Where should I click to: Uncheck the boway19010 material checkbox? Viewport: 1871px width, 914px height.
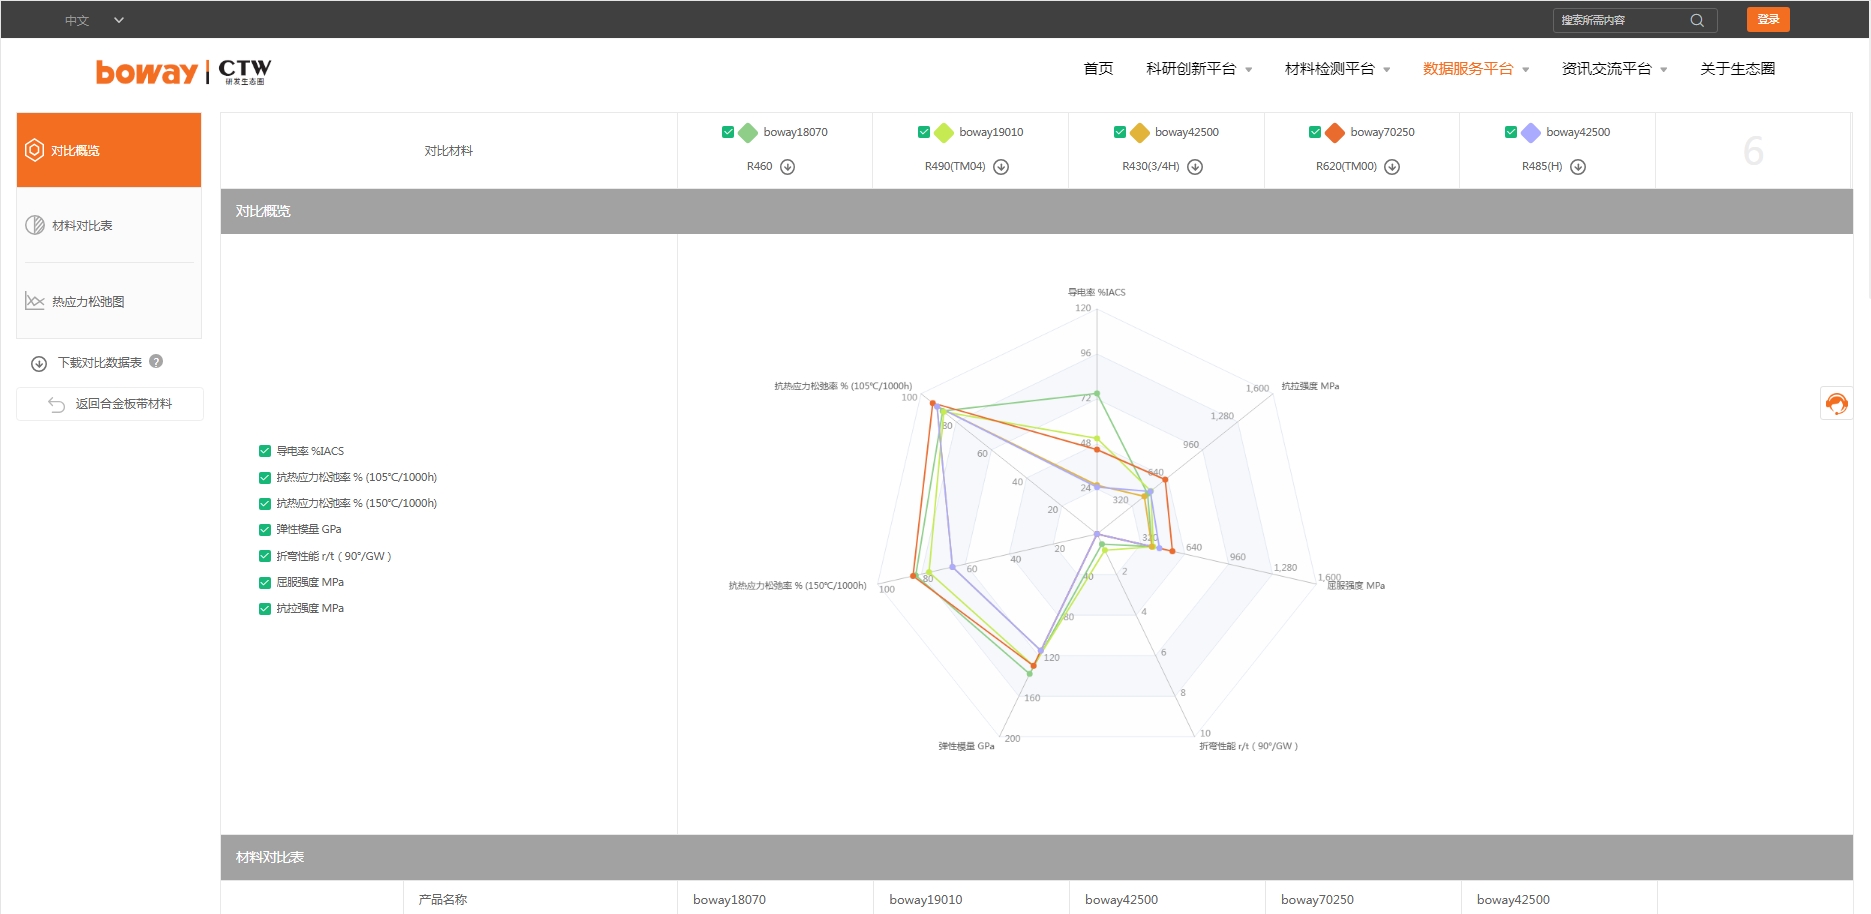point(924,132)
